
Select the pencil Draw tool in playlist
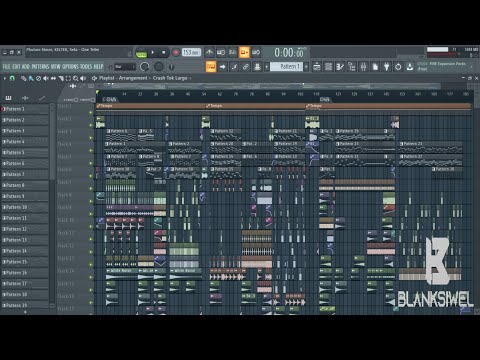click(x=23, y=78)
